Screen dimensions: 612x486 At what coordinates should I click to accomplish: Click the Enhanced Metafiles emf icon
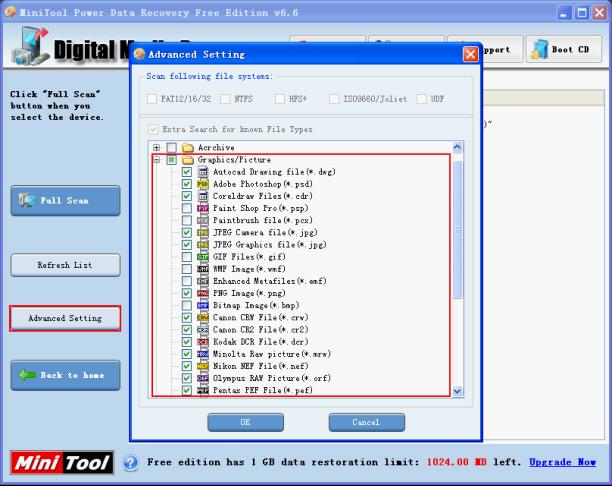point(203,281)
